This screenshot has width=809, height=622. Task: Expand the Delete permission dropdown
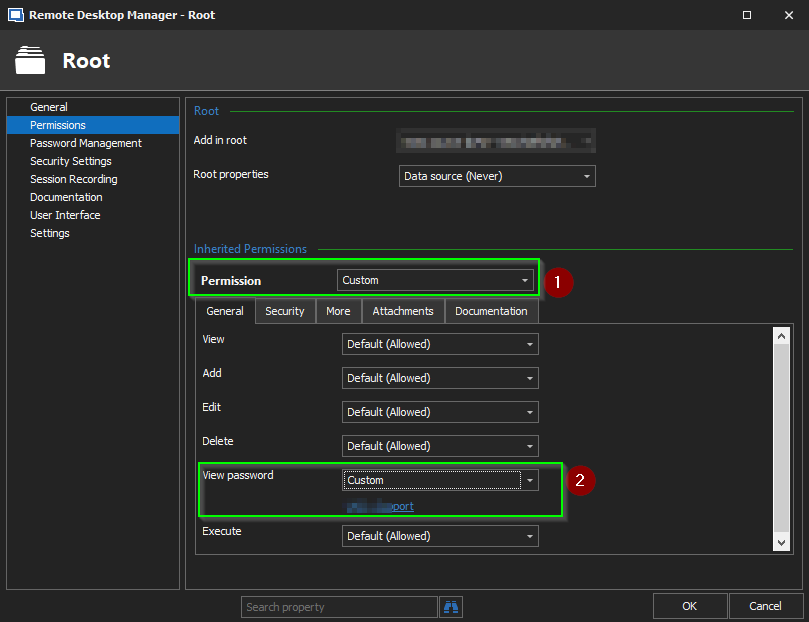tap(440, 446)
